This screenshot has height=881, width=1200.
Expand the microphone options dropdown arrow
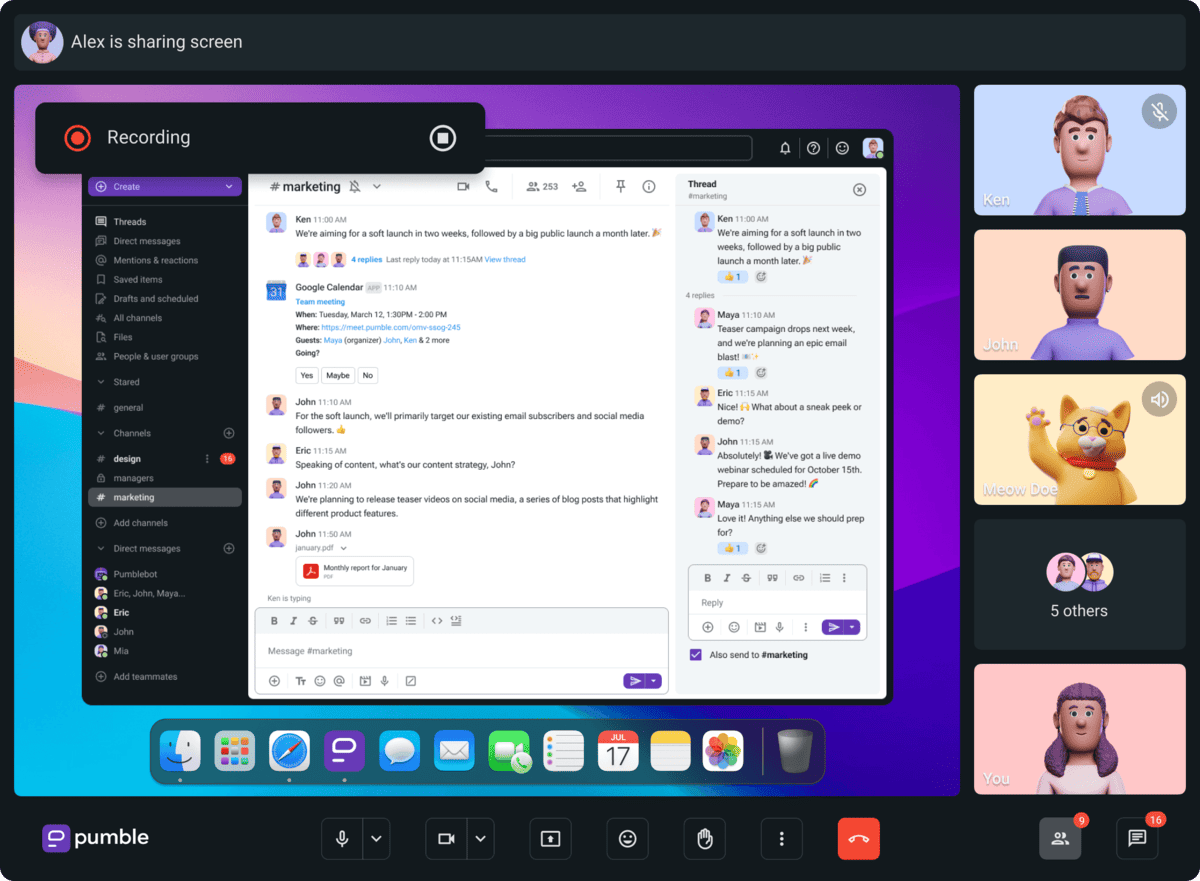(376, 839)
